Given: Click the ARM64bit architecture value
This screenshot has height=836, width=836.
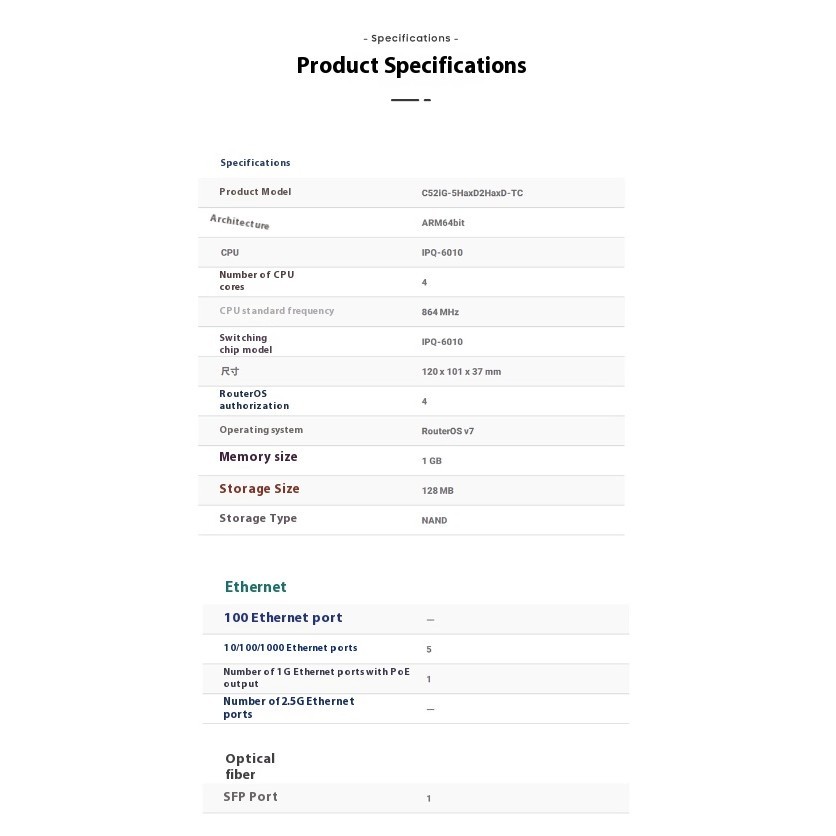Looking at the screenshot, I should pyautogui.click(x=443, y=223).
